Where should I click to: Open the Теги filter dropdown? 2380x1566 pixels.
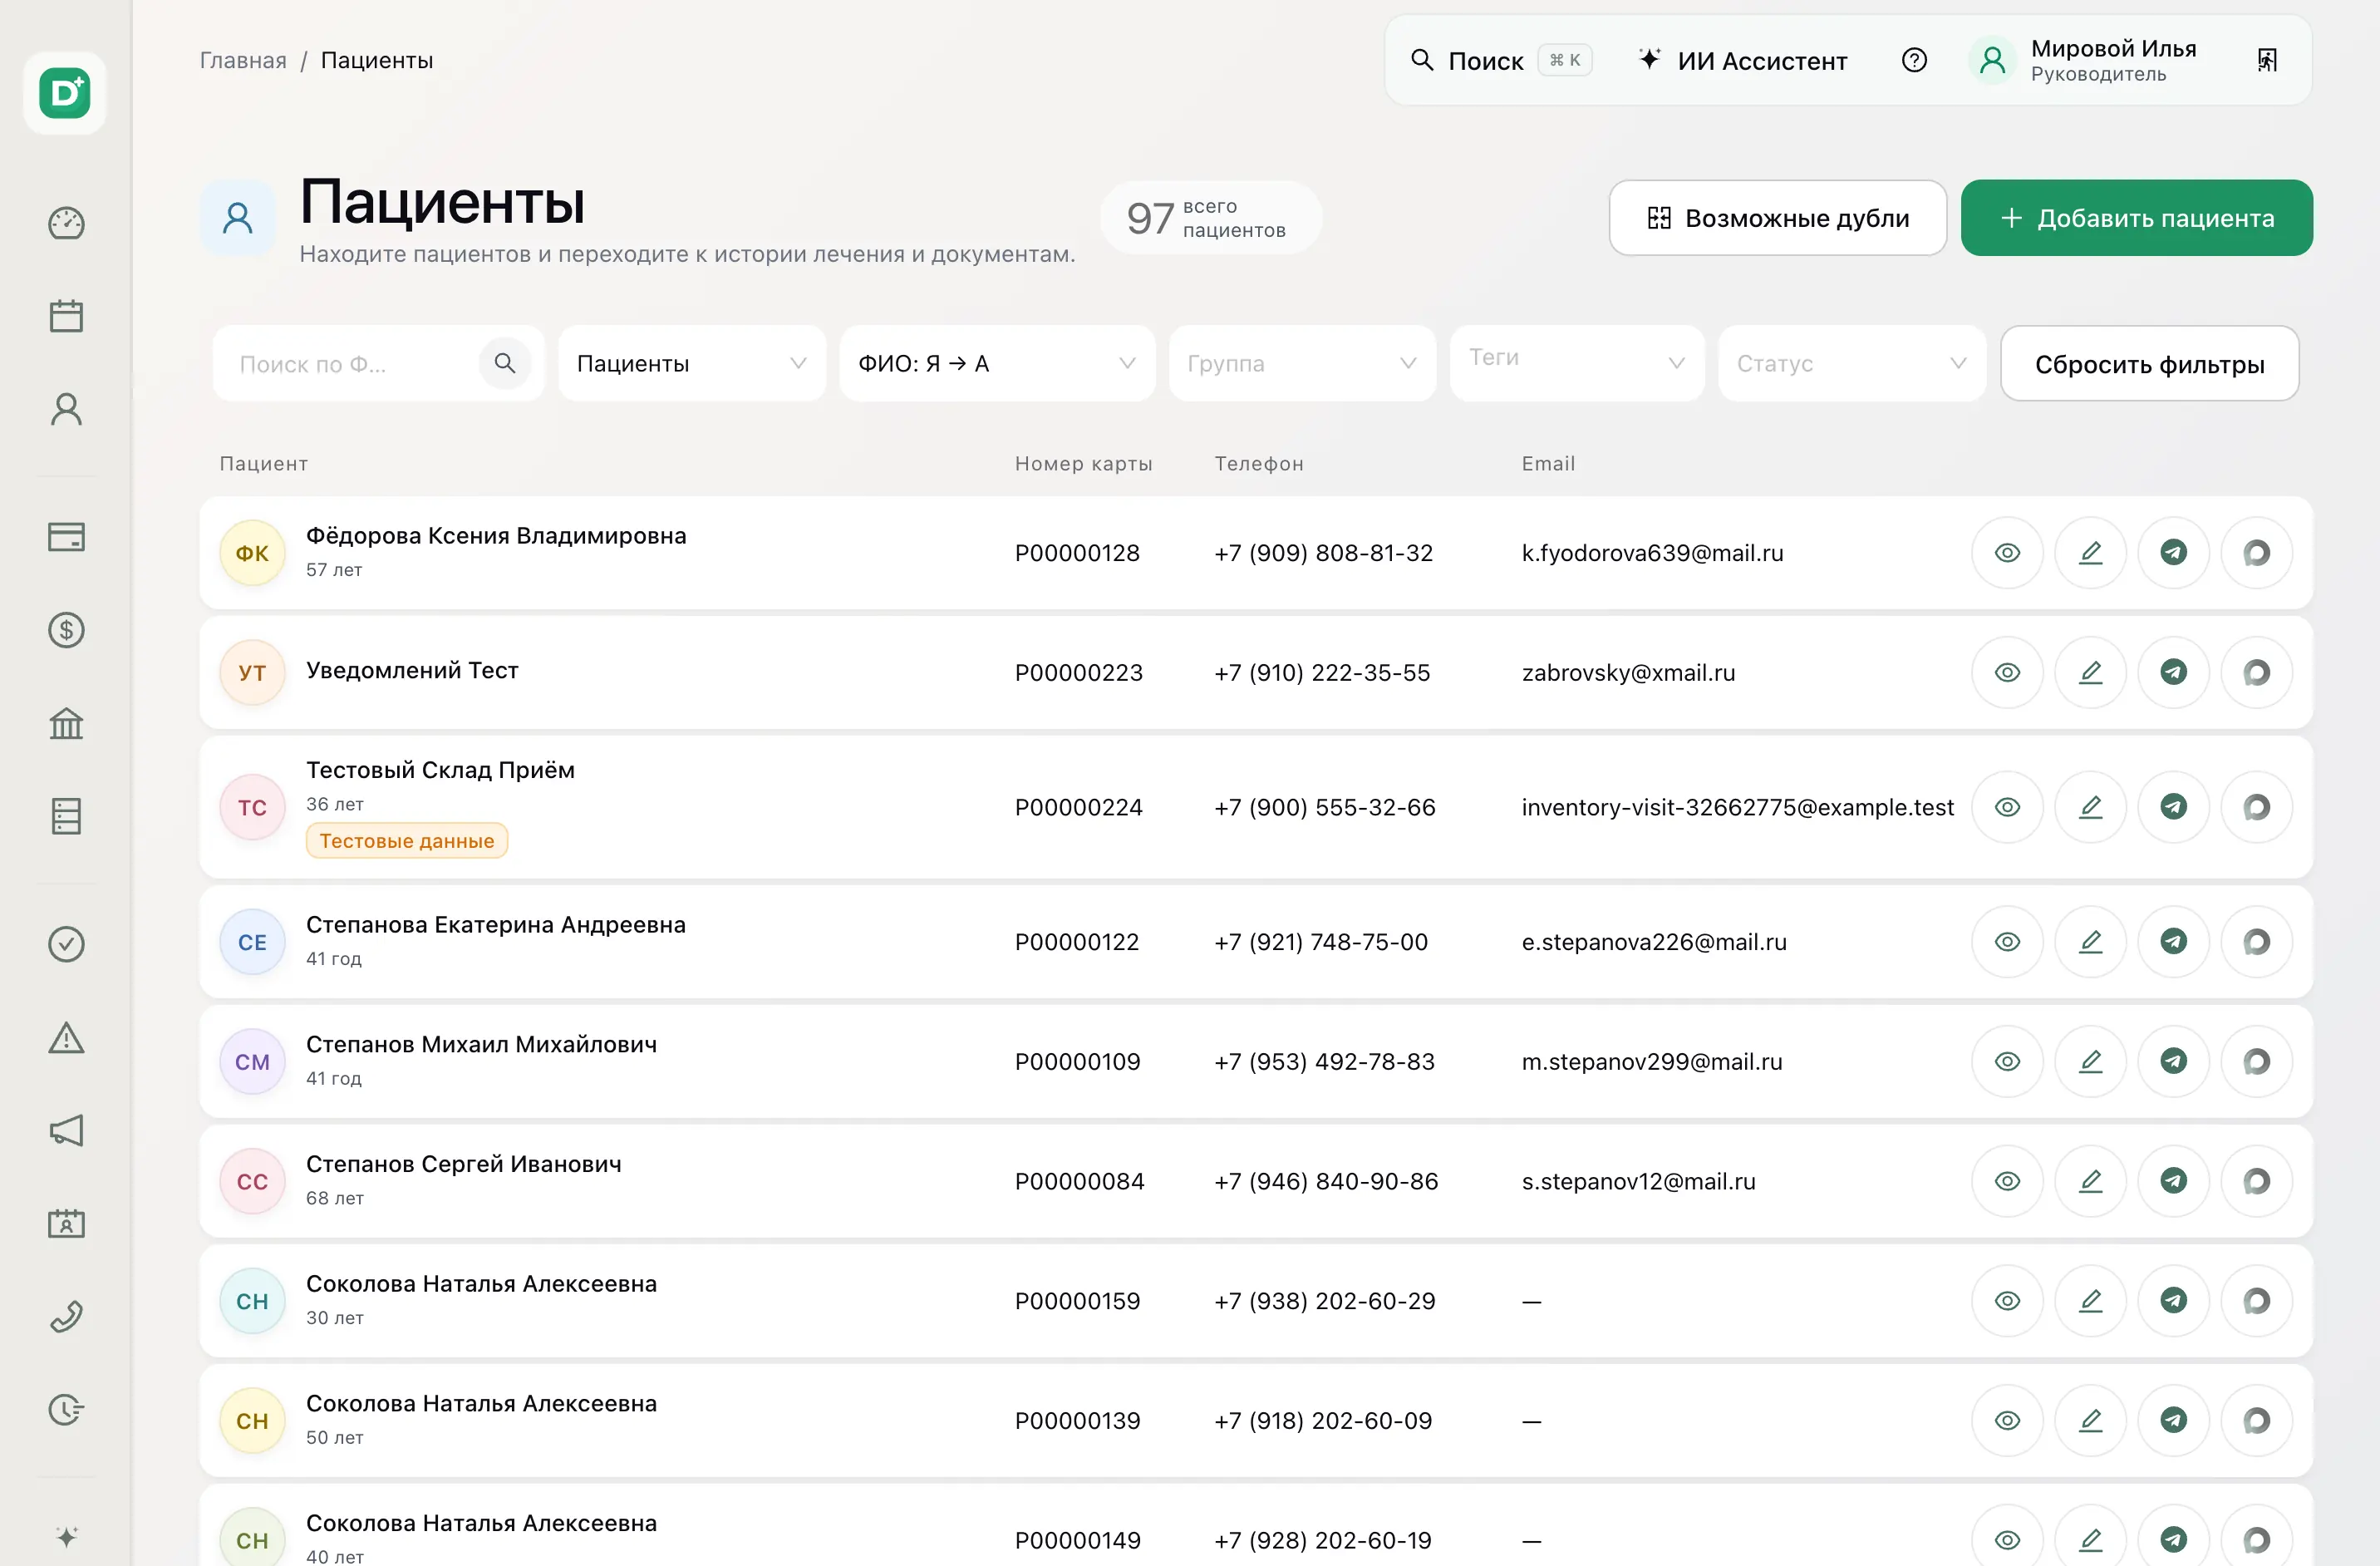point(1577,363)
